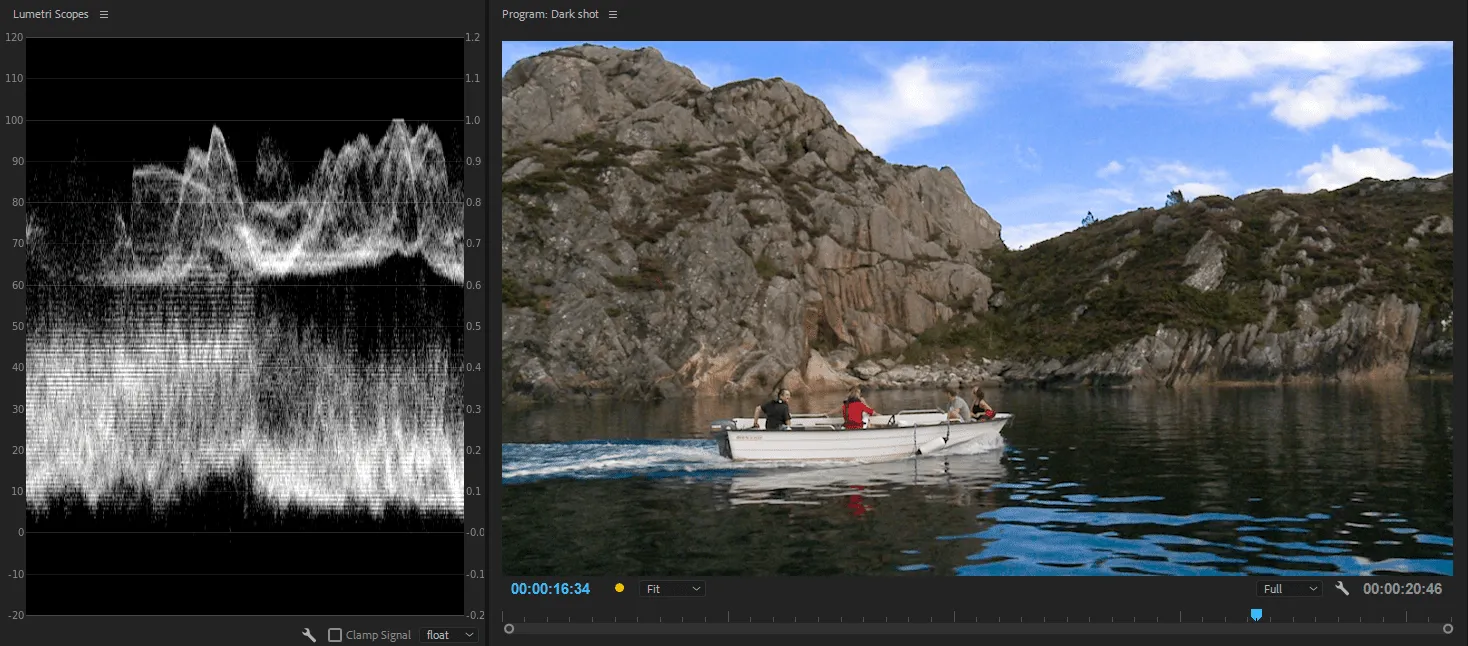Click the blue playhead marker on time ruler
This screenshot has width=1468, height=646.
1256,614
